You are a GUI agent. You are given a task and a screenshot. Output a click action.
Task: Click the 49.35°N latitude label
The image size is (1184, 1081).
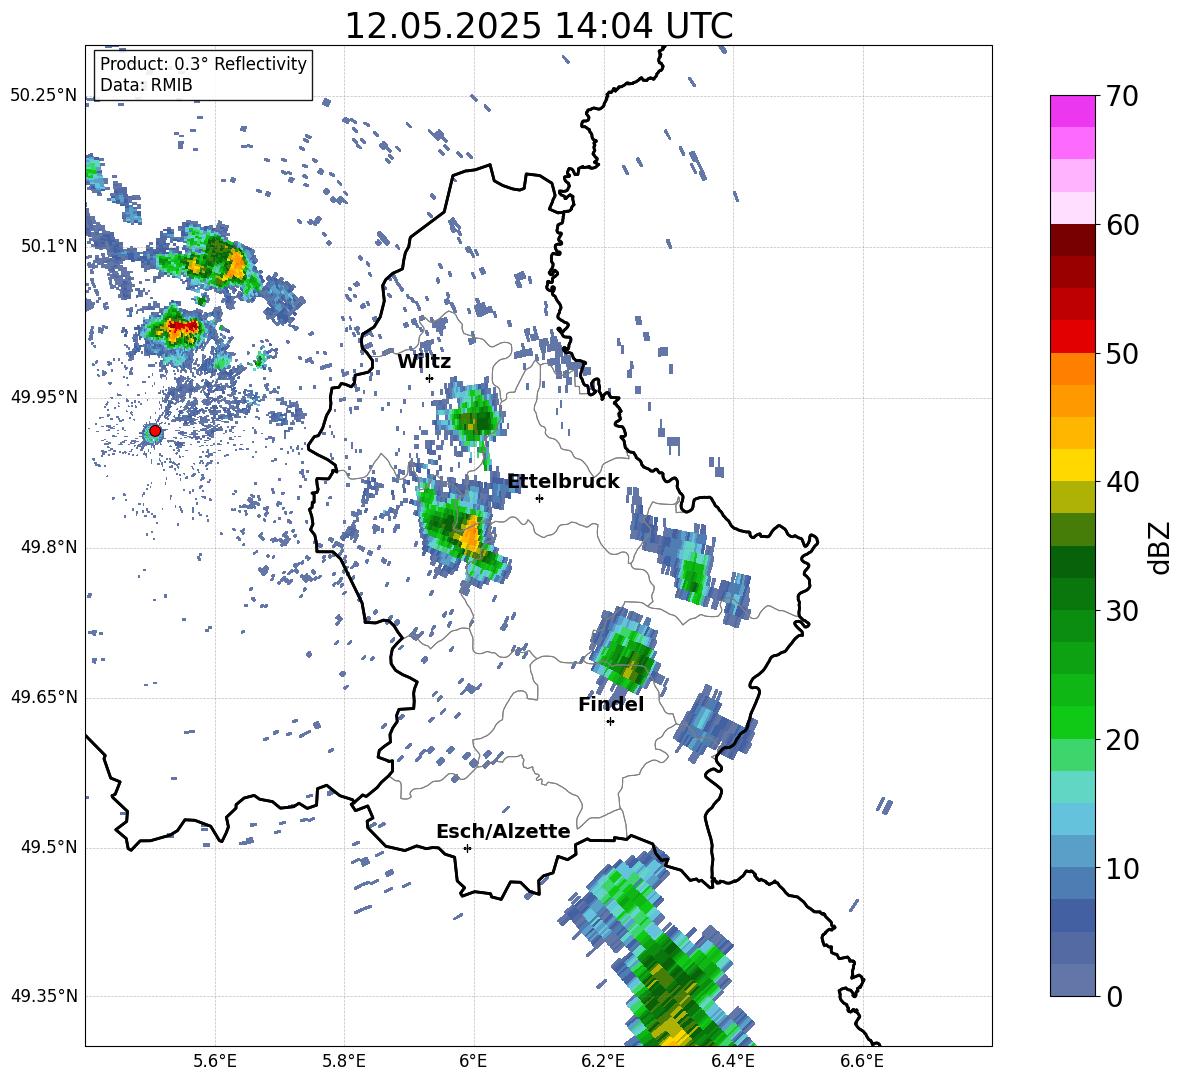(x=44, y=996)
